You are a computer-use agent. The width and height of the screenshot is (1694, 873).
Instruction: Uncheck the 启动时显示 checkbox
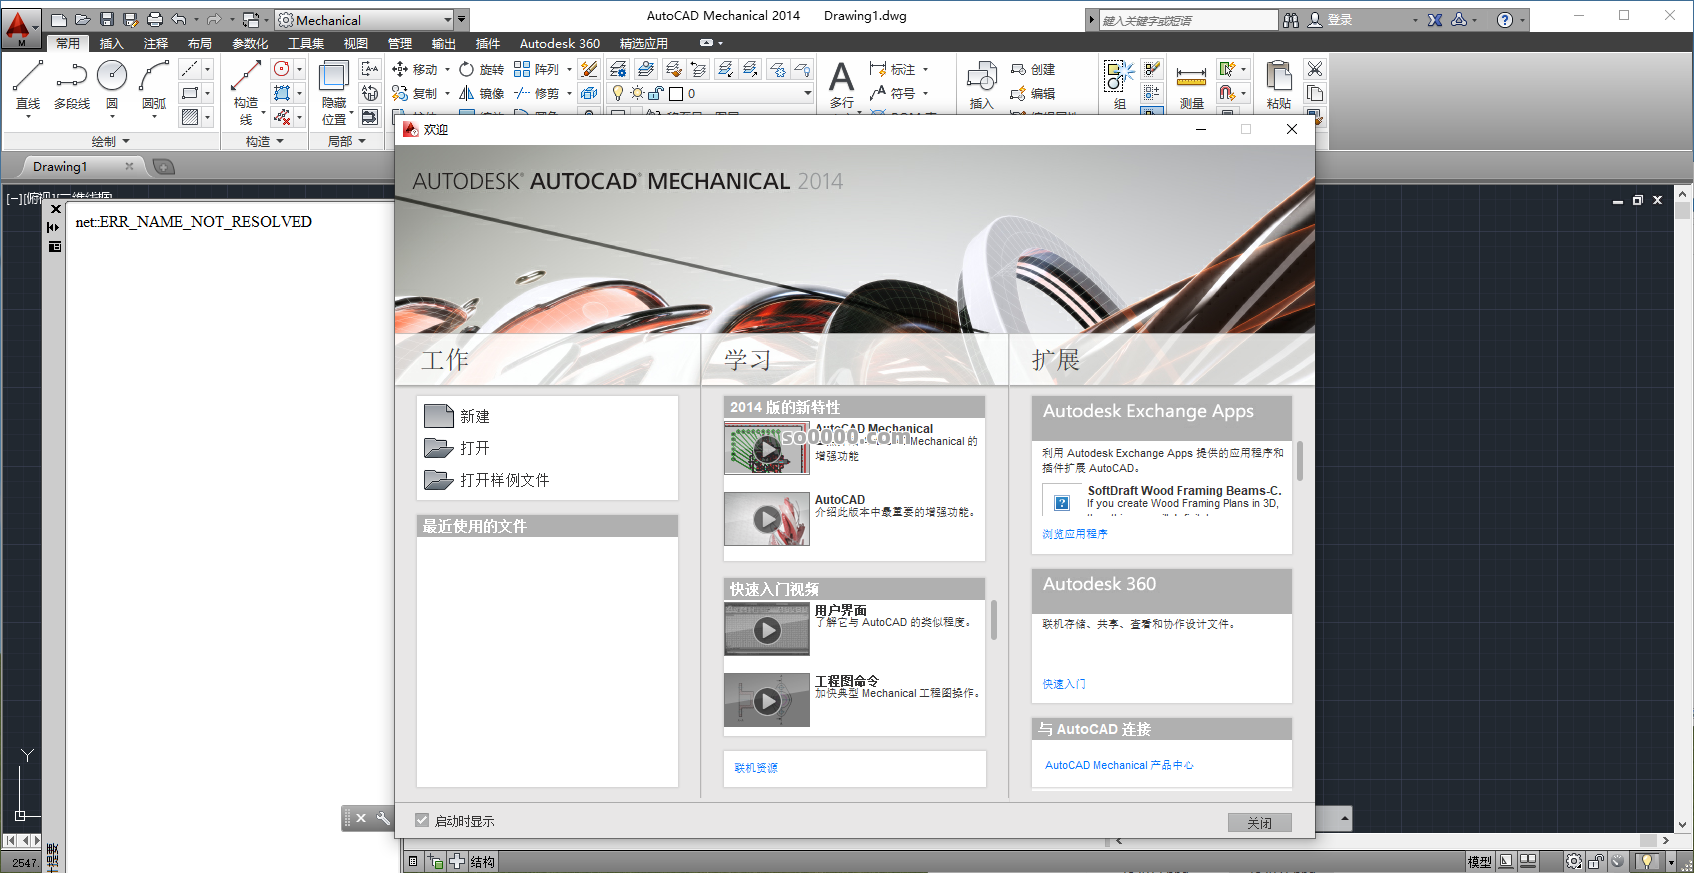[422, 821]
